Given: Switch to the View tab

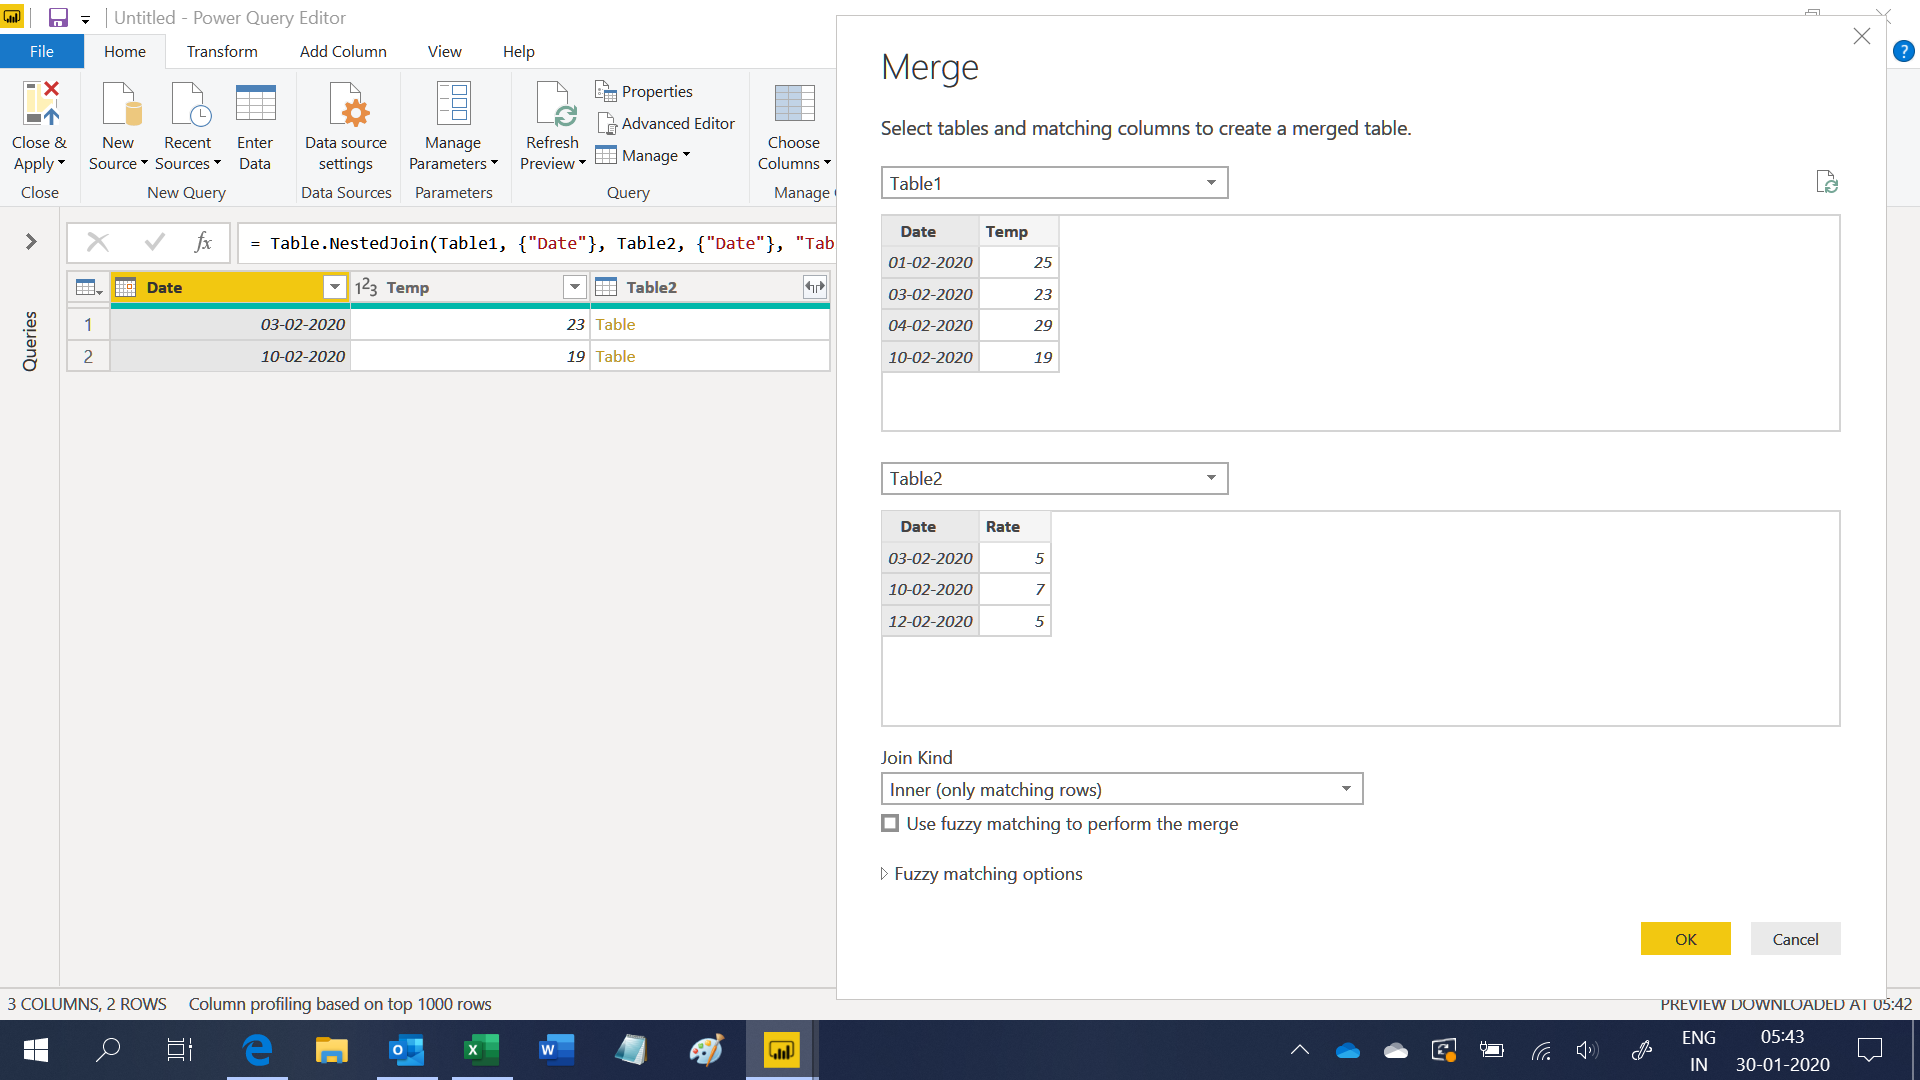Looking at the screenshot, I should (x=444, y=51).
